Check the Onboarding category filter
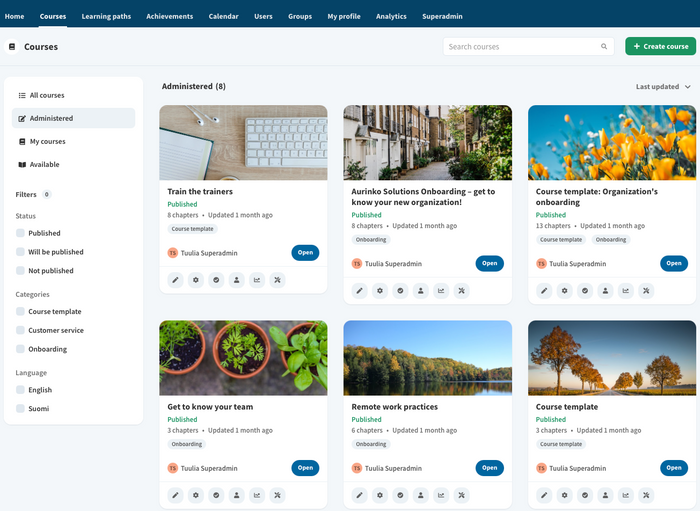This screenshot has width=700, height=511. click(21, 349)
